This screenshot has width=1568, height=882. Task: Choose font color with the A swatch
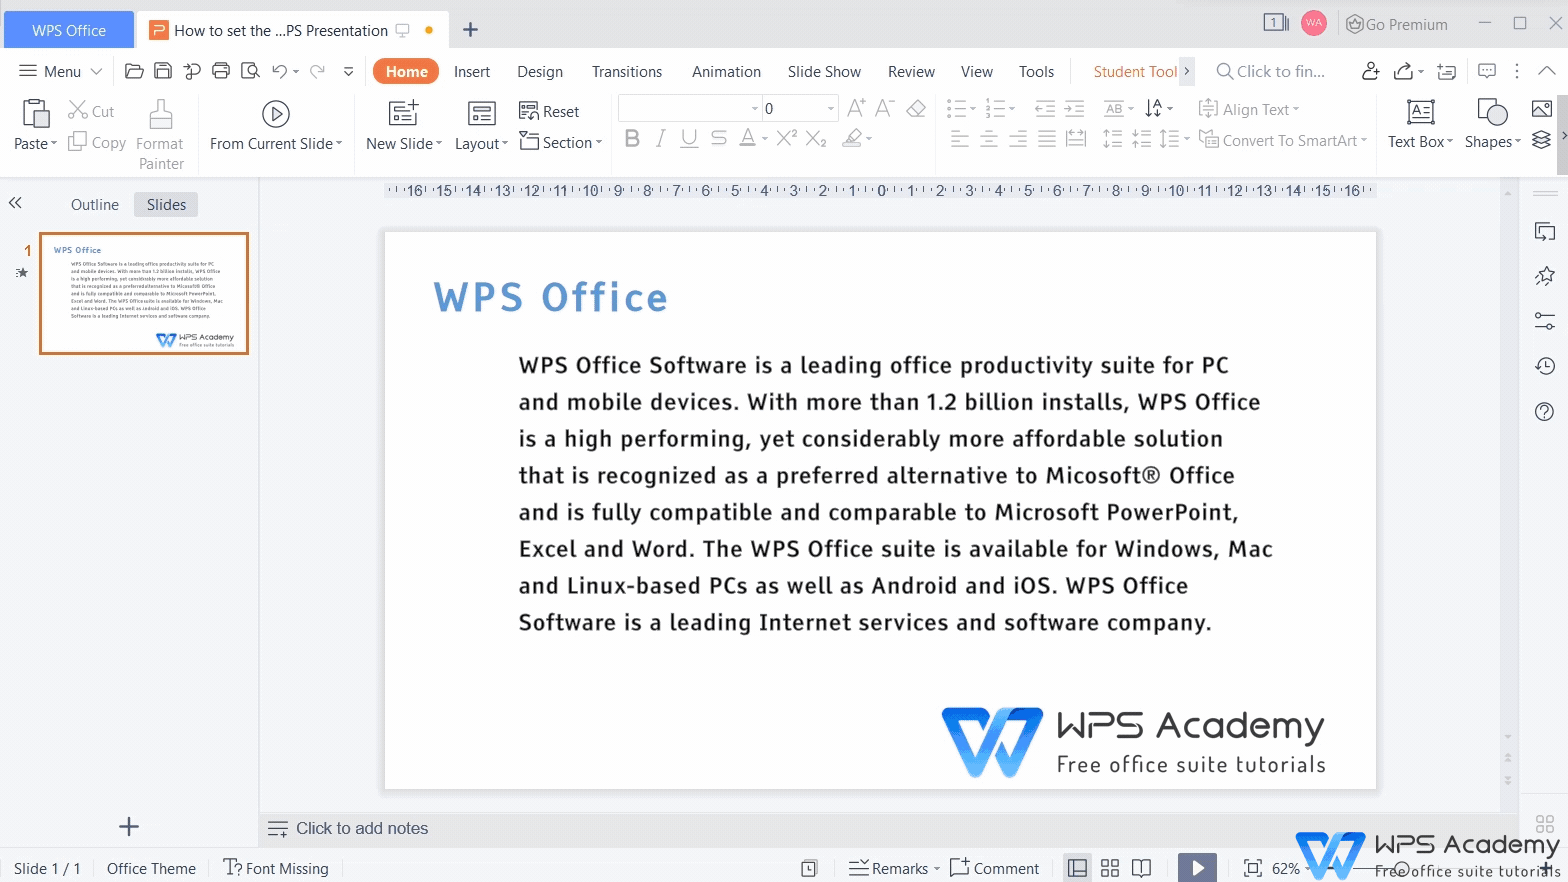coord(747,138)
